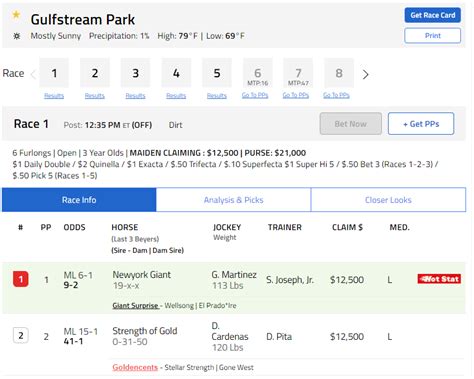Click the PP column header

click(46, 227)
